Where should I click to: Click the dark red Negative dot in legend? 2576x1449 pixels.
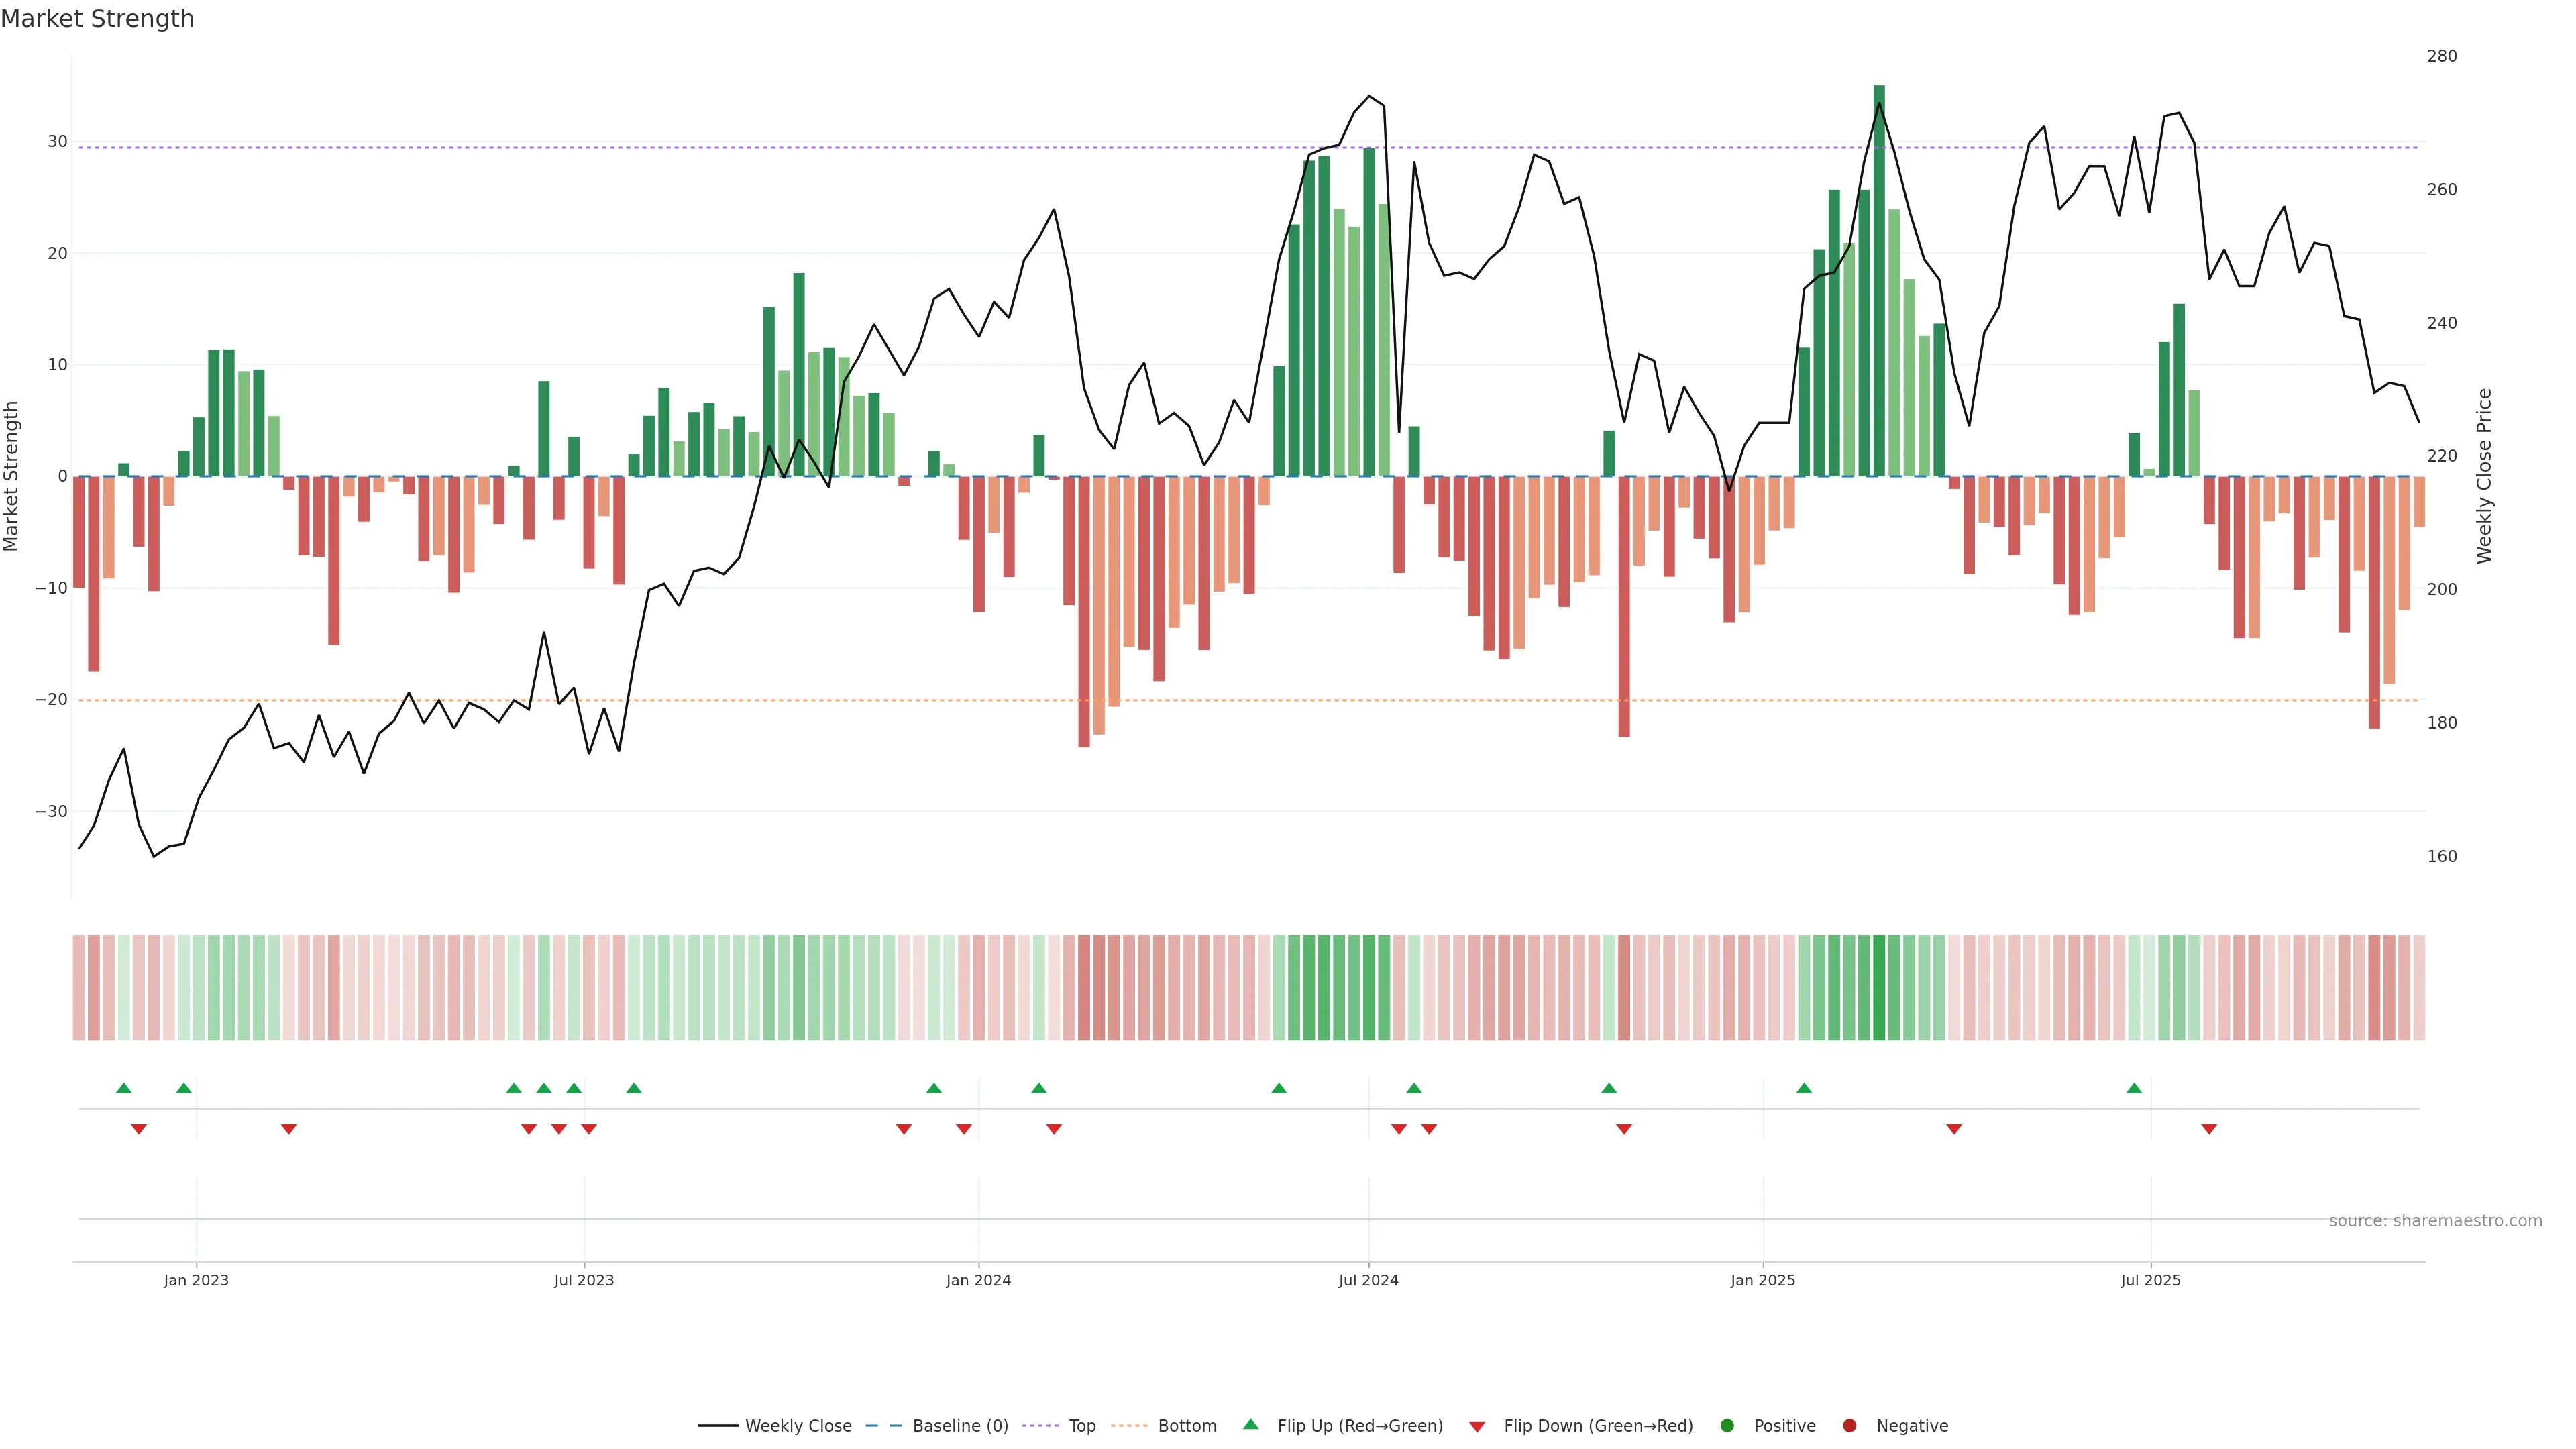1849,1425
